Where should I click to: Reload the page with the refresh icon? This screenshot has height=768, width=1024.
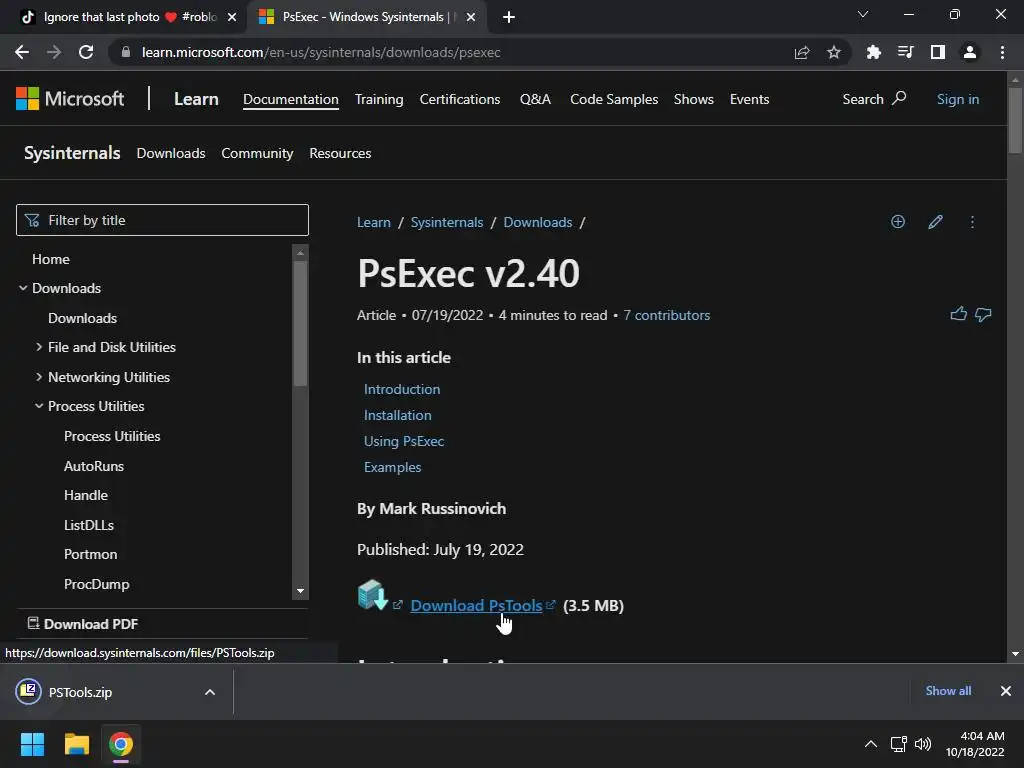coord(86,52)
